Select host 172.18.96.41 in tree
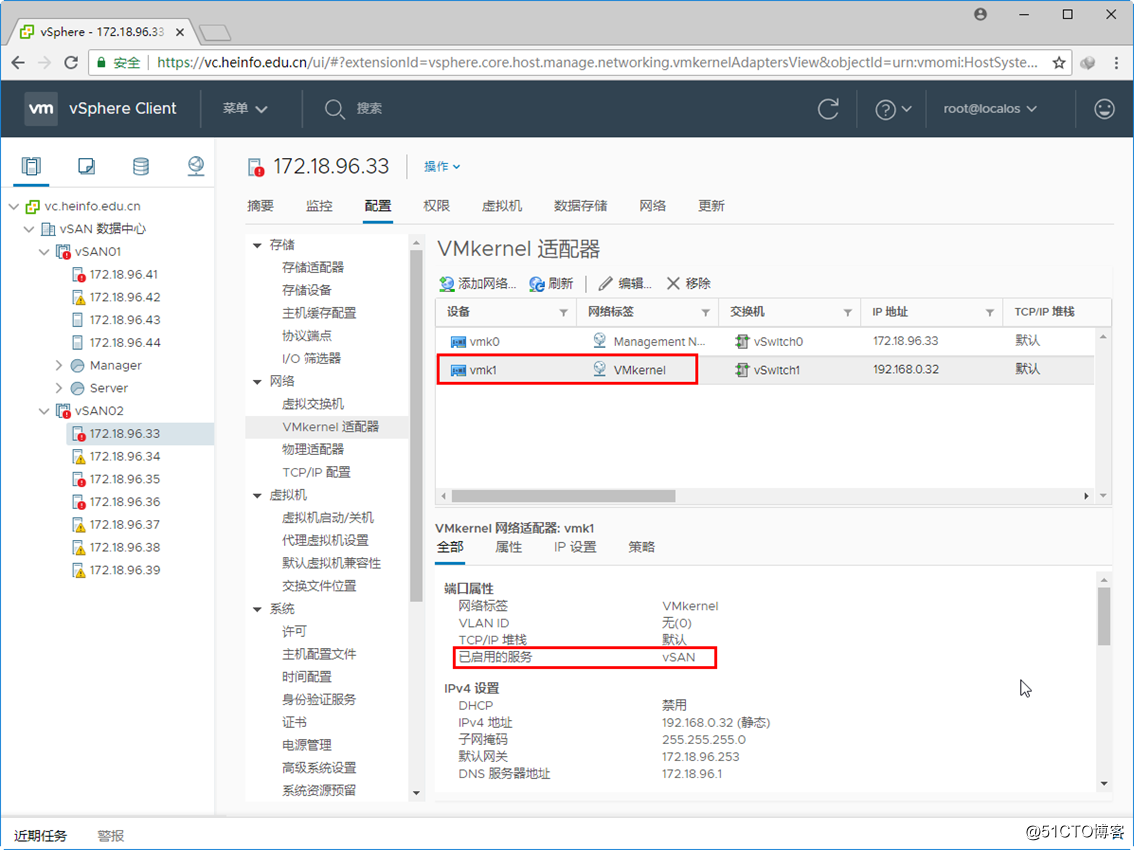 [124, 275]
